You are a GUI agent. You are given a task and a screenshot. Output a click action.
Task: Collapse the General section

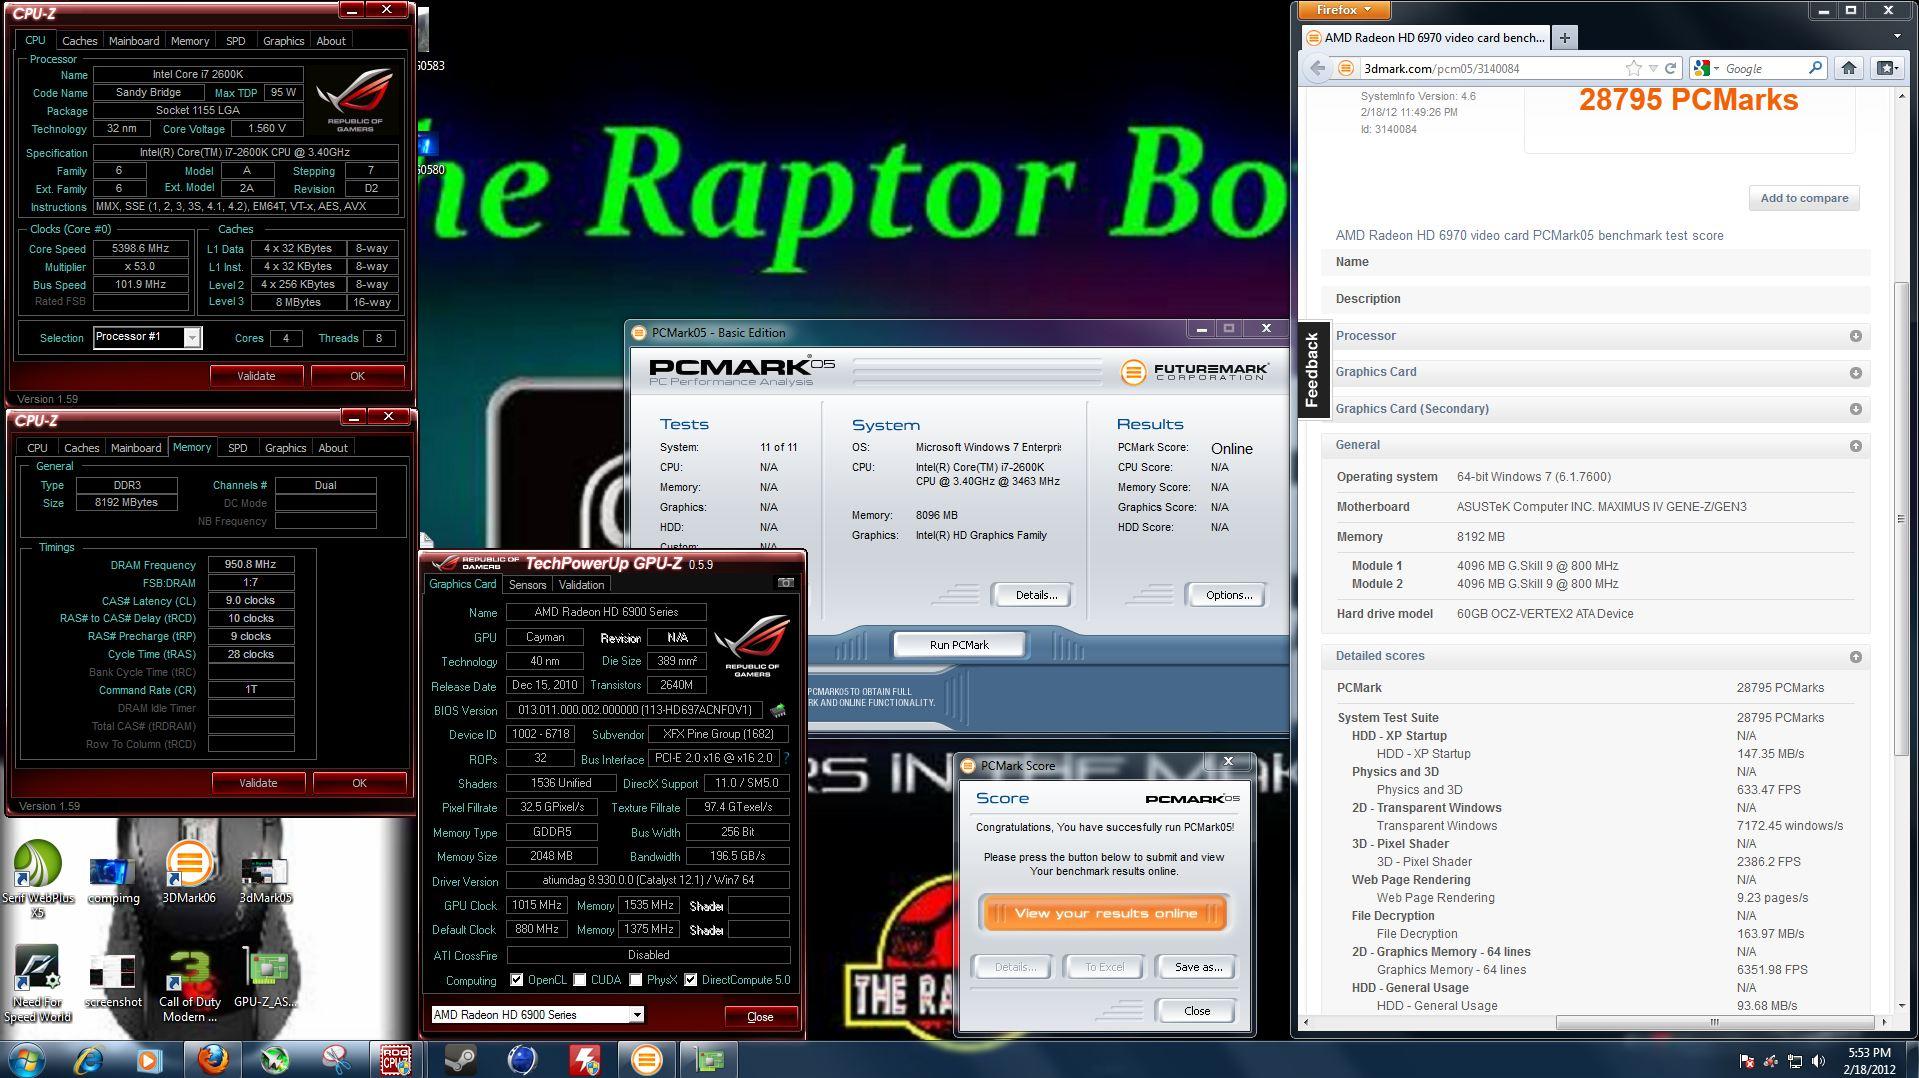coord(1596,445)
